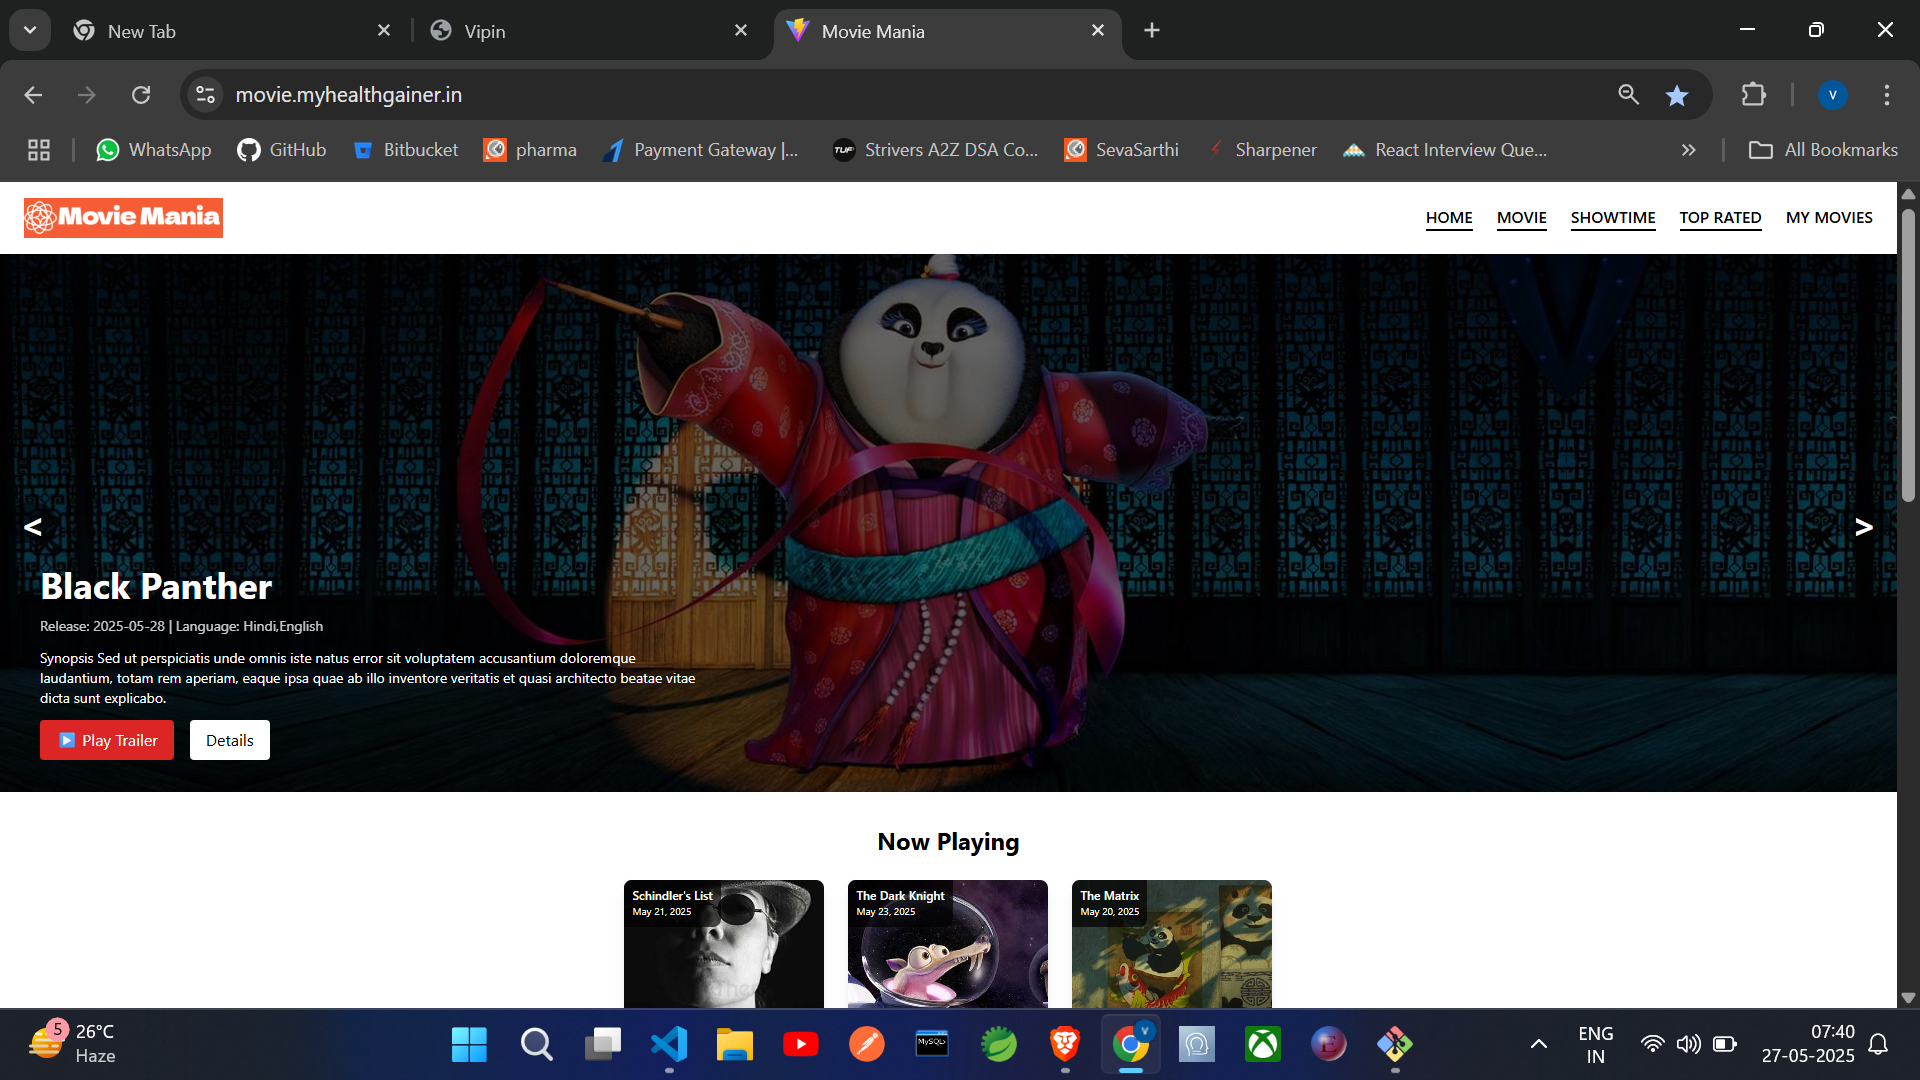1920x1080 pixels.
Task: Open the TOP RATED nav link
Action: tap(1720, 218)
